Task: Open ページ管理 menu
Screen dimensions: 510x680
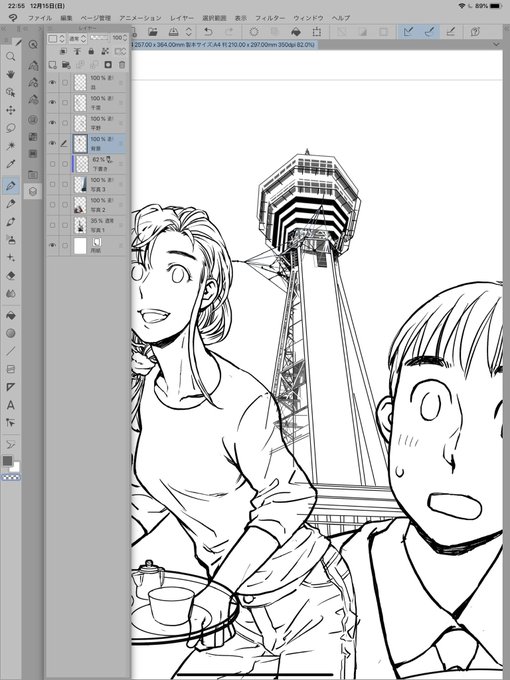Action: pos(96,18)
